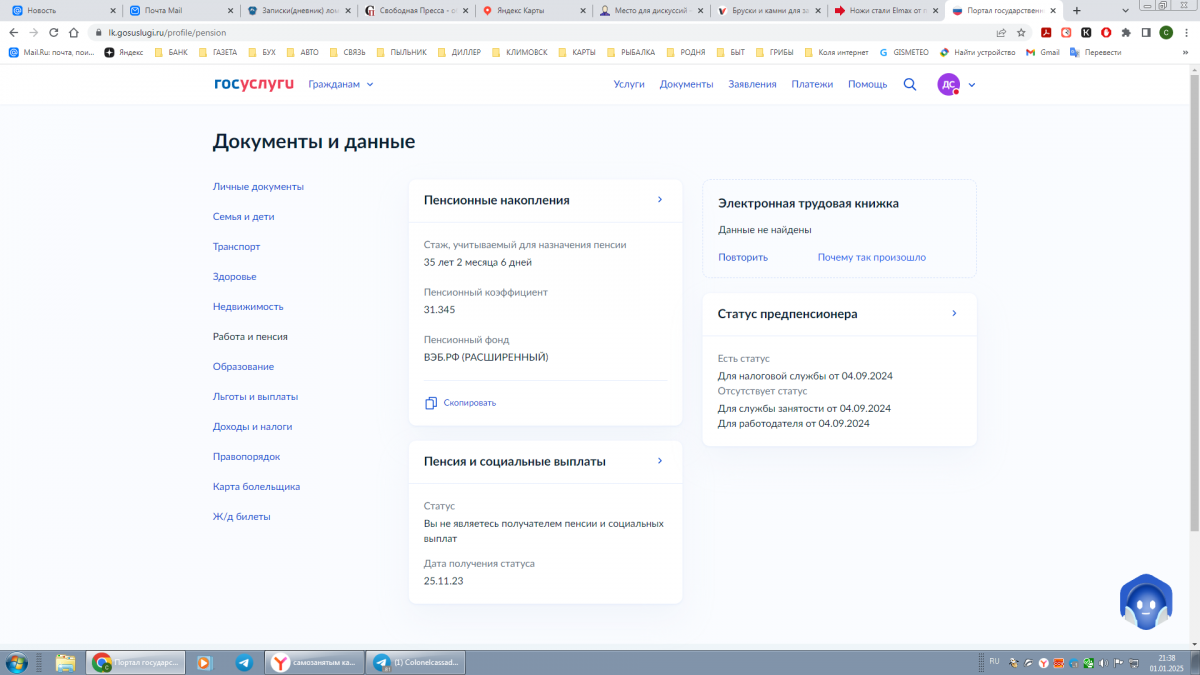Click the Повторить link
1200x675 pixels.
tap(743, 257)
